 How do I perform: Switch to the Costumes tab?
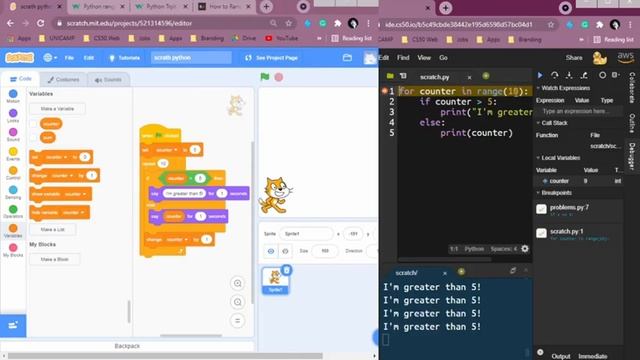63,80
